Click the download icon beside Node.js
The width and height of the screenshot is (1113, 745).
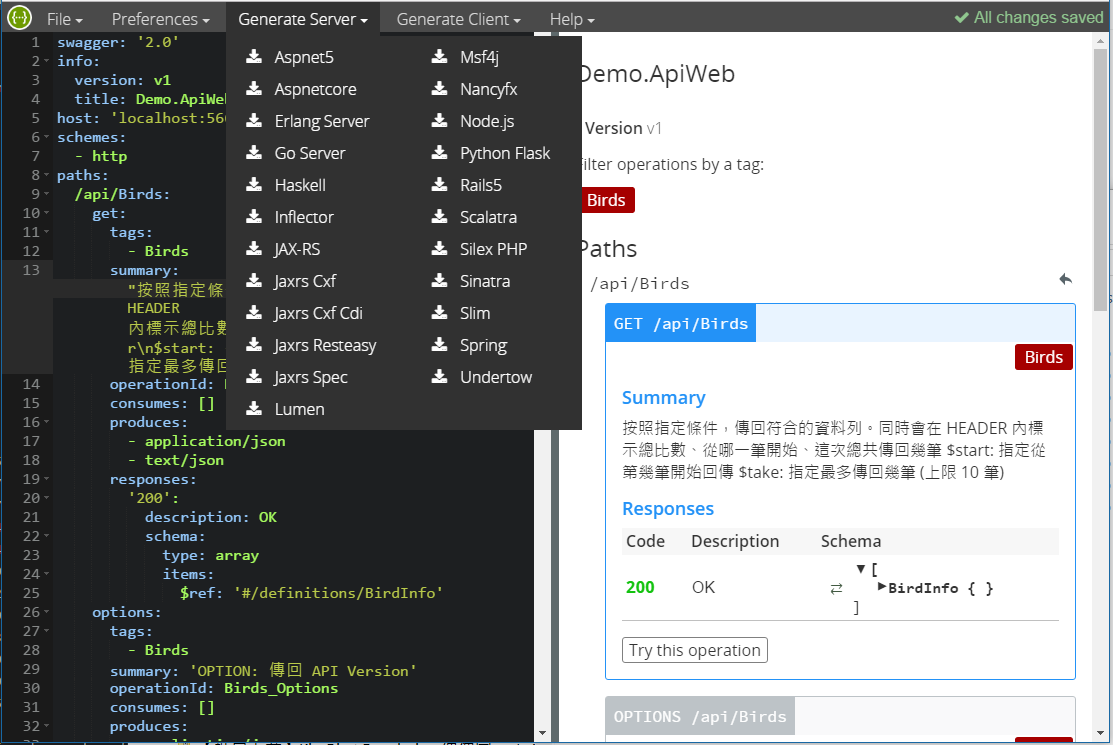tap(439, 121)
